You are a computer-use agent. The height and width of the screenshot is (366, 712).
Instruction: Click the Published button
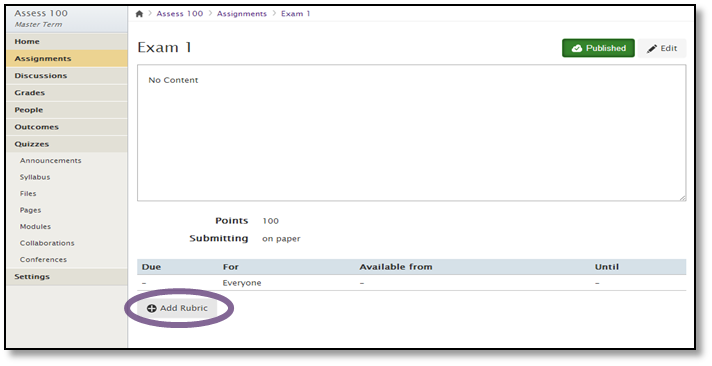click(598, 48)
